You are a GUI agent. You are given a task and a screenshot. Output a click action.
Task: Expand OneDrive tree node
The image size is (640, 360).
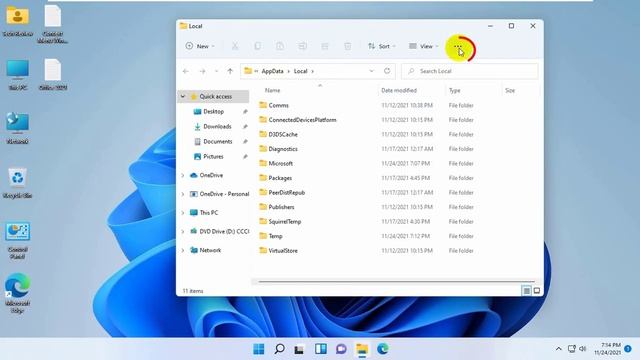183,176
